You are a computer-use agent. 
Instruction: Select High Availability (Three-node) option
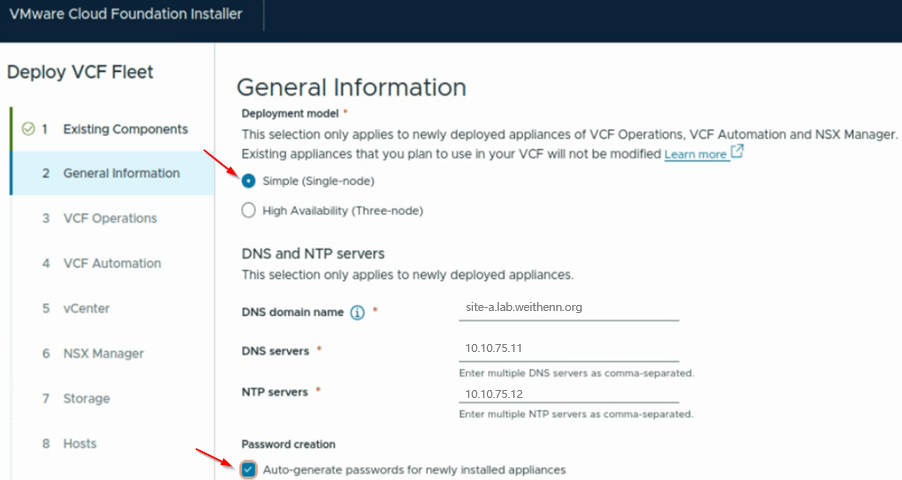point(248,210)
